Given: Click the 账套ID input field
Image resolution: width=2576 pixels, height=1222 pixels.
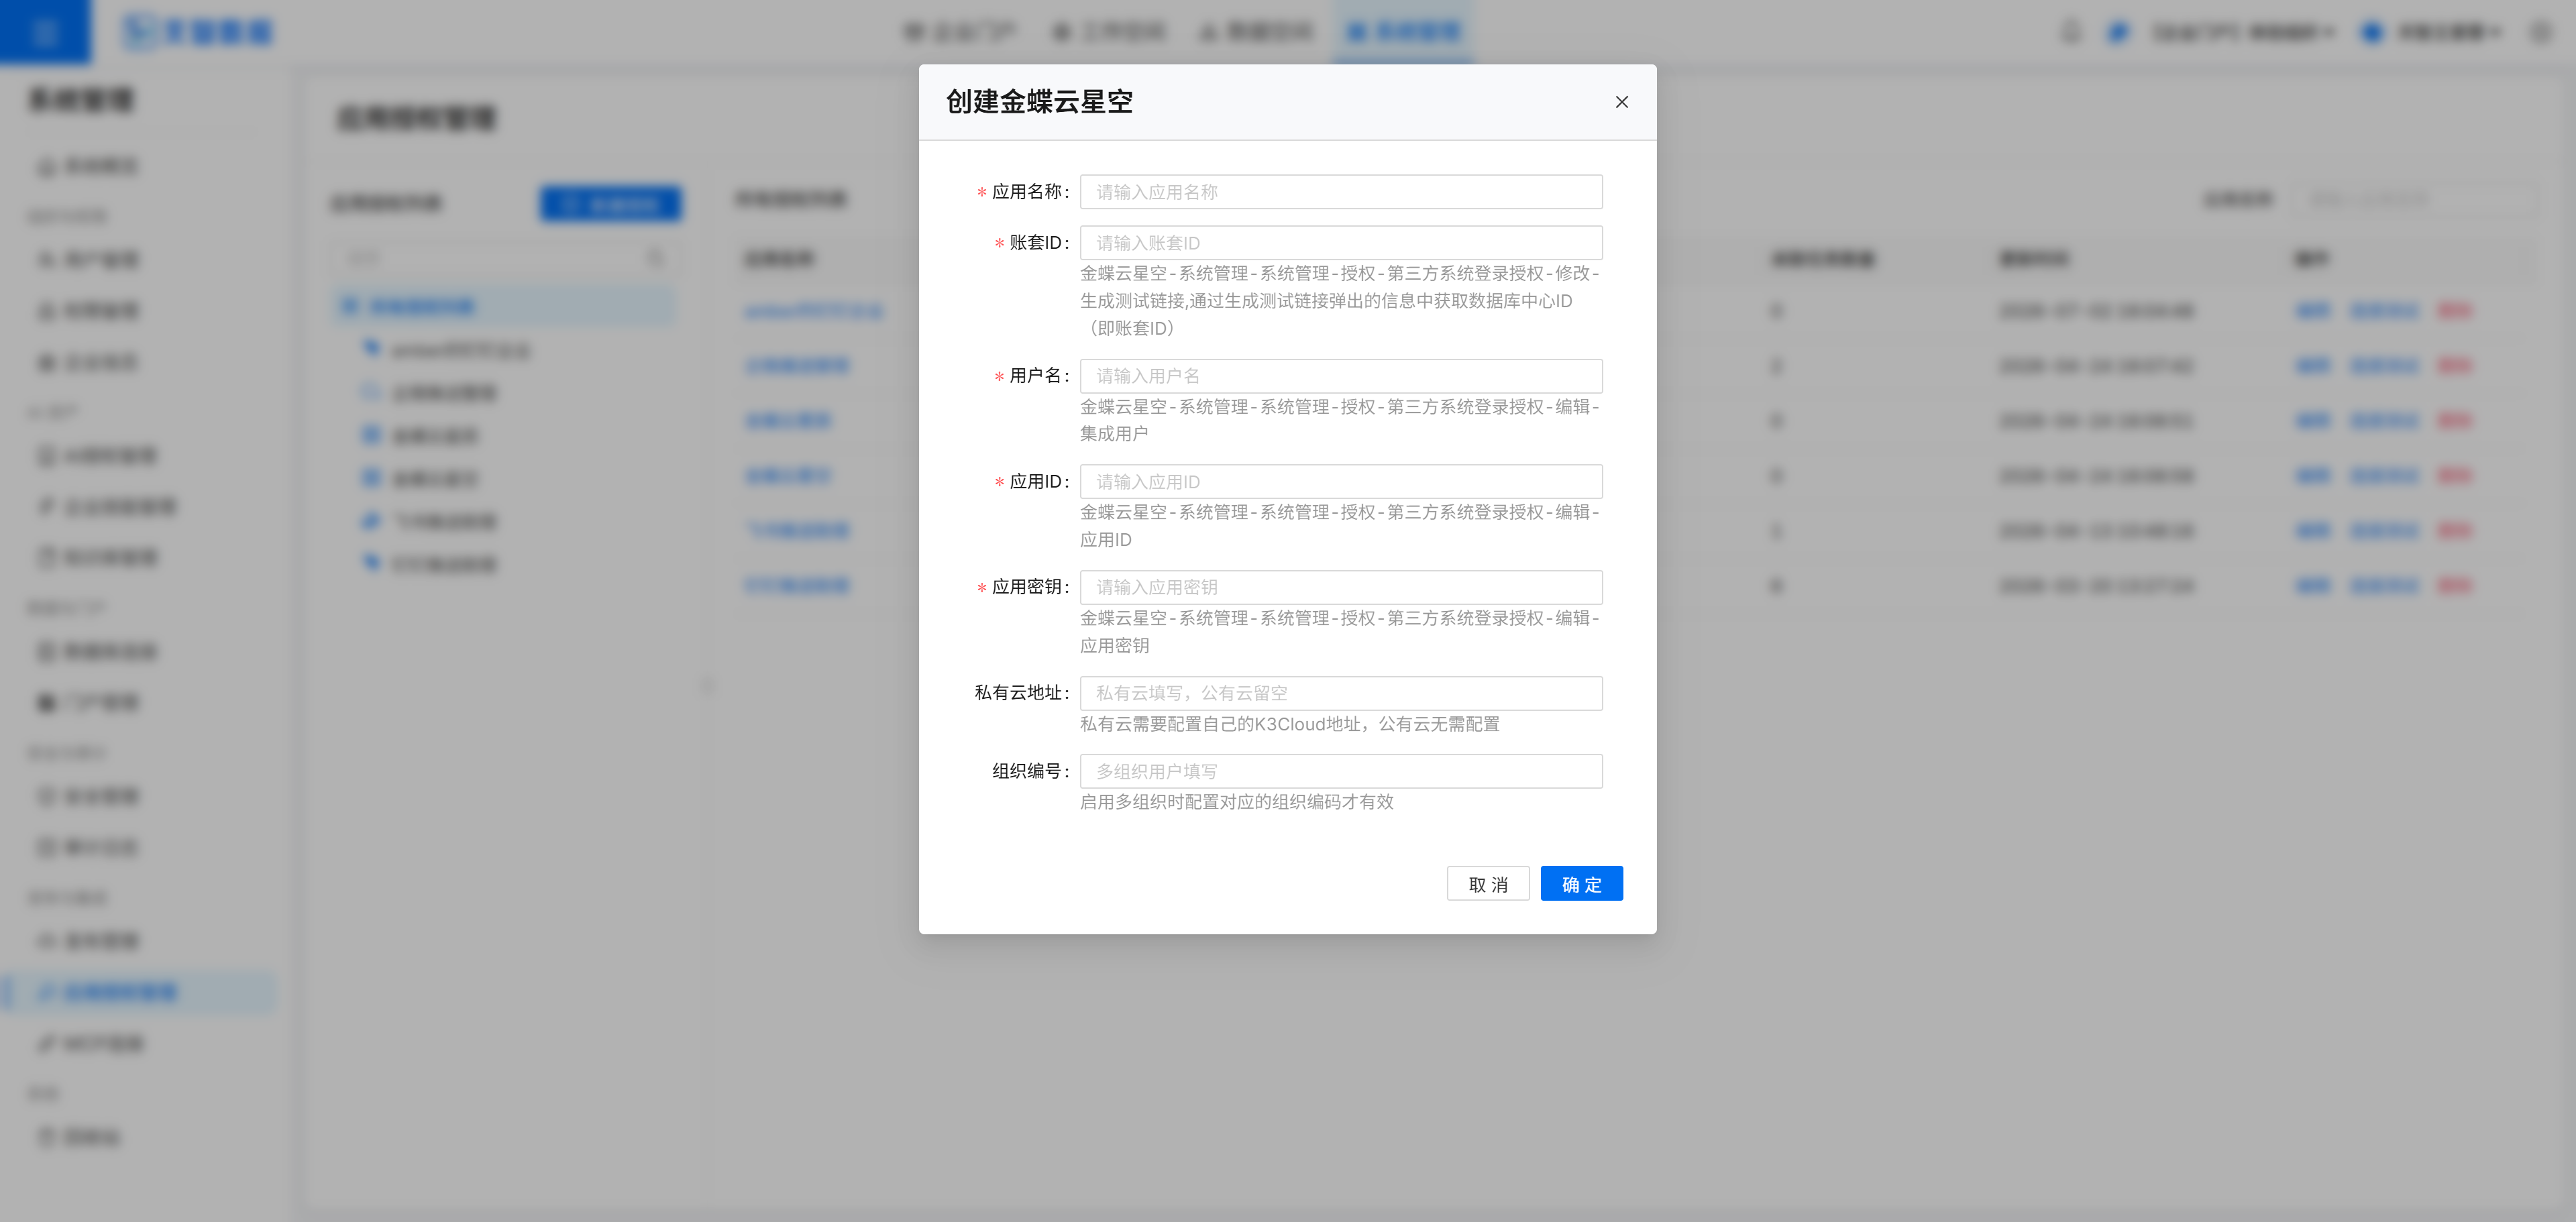Looking at the screenshot, I should pyautogui.click(x=1341, y=243).
